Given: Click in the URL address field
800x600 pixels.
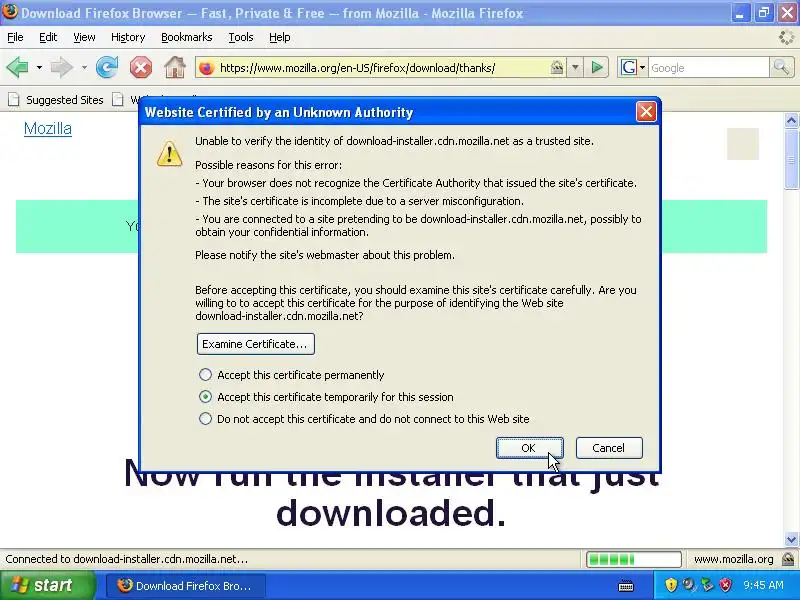Looking at the screenshot, I should point(383,68).
